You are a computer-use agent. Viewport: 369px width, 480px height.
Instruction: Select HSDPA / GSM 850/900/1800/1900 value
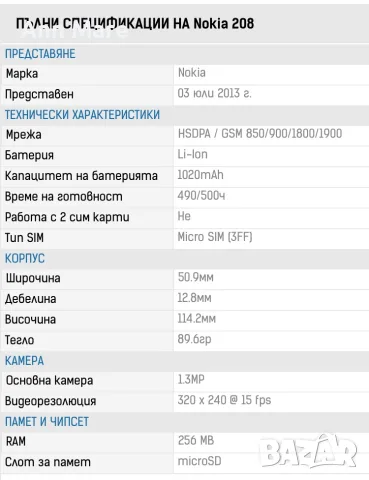(x=260, y=134)
